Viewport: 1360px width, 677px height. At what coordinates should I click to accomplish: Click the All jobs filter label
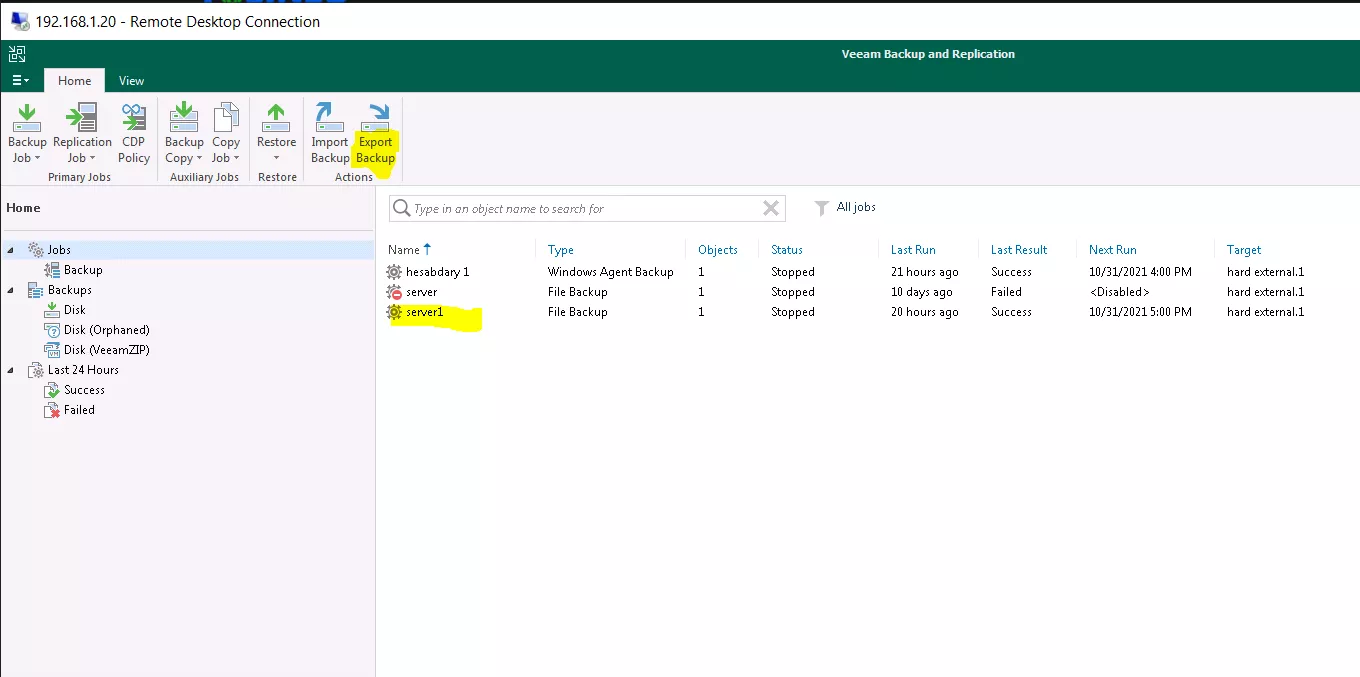856,207
